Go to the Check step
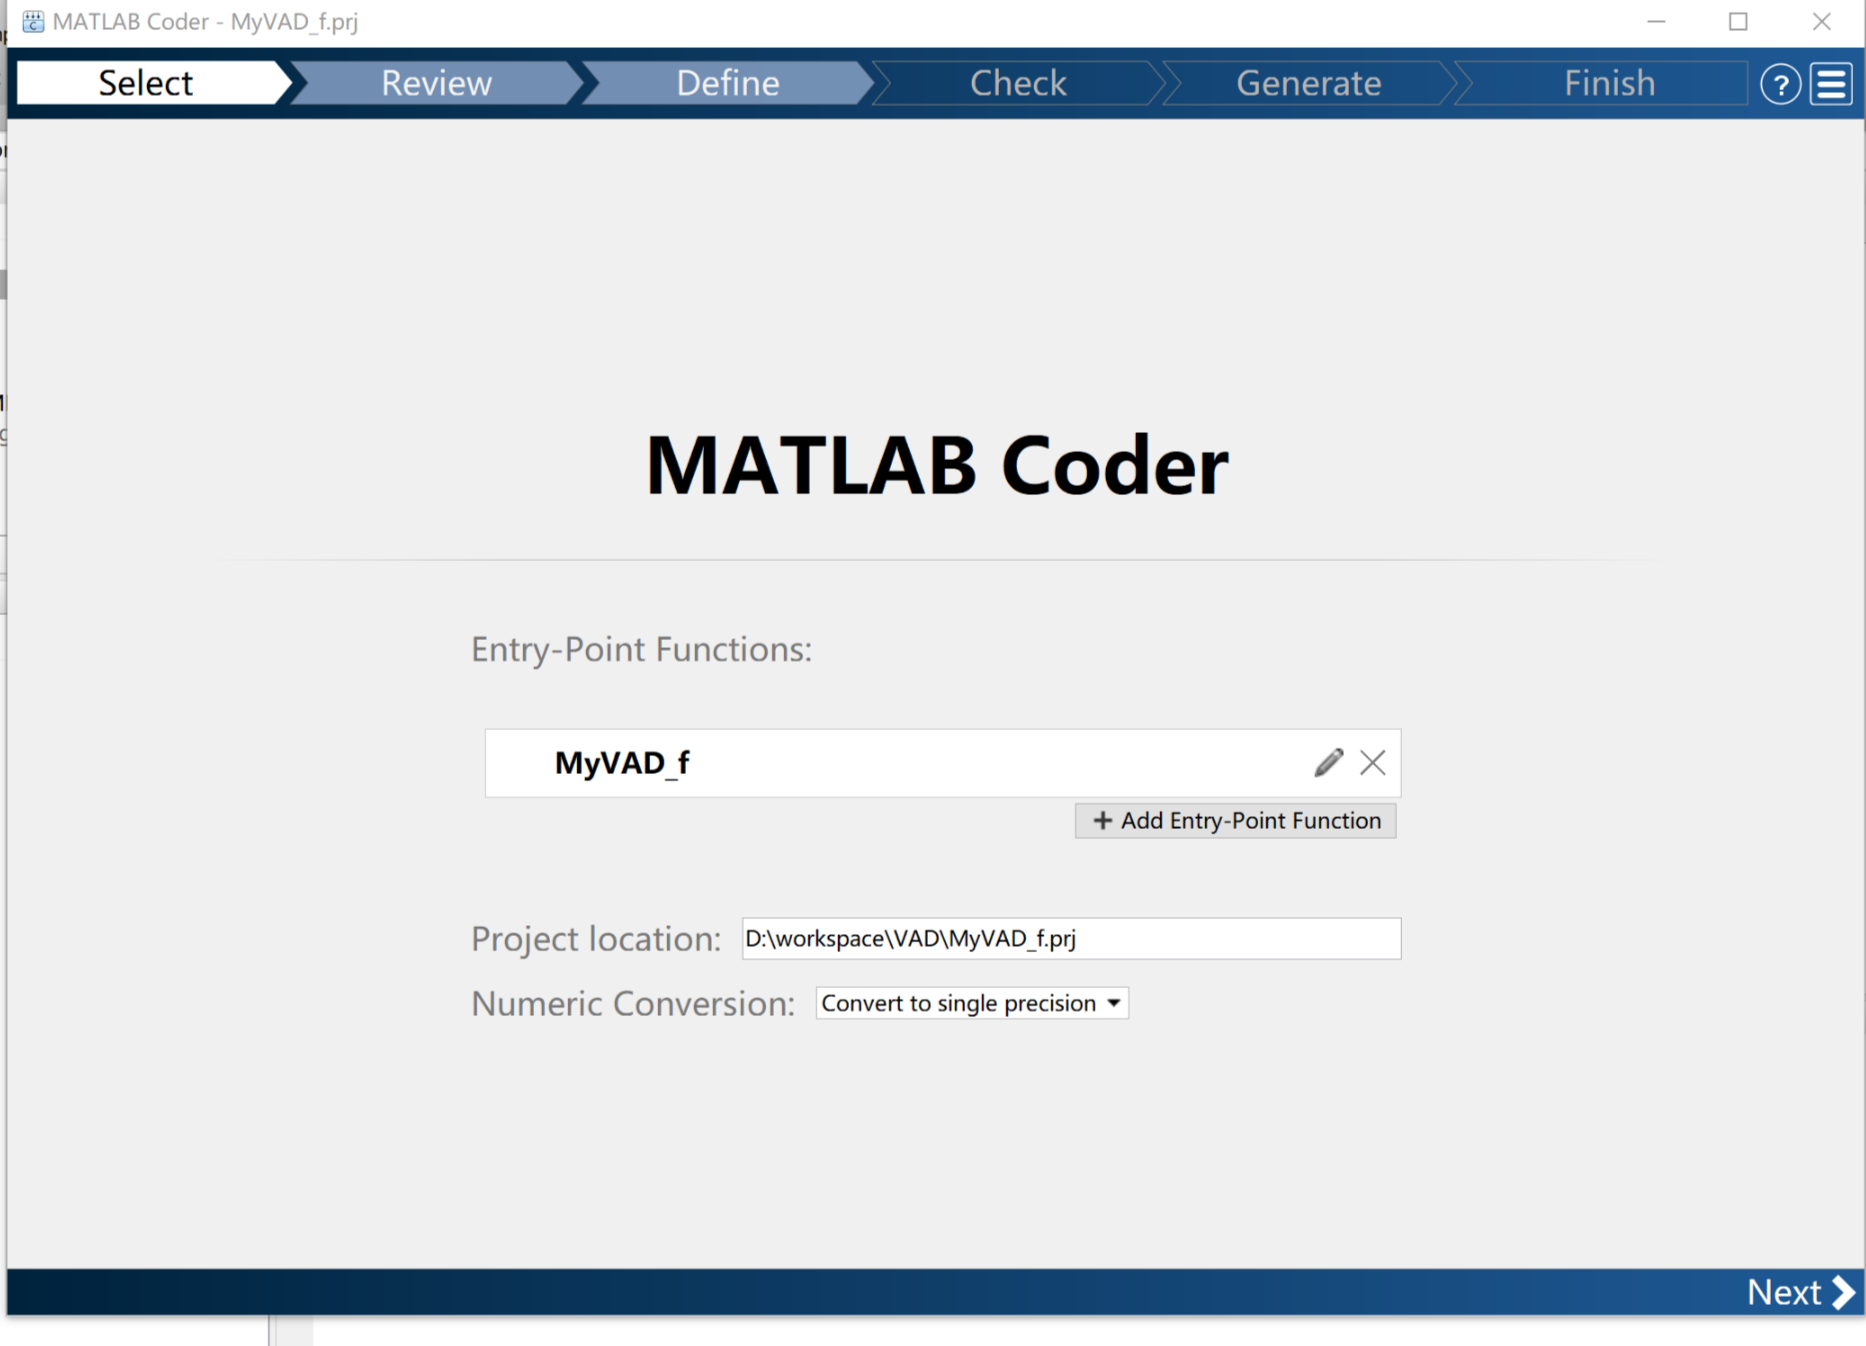Viewport: 1866px width, 1346px height. click(1018, 83)
